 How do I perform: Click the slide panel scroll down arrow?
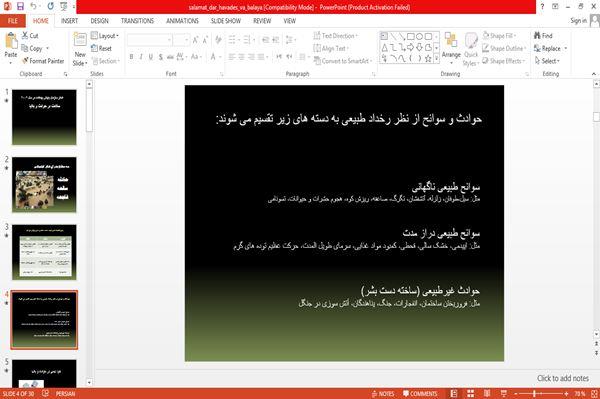point(89,382)
